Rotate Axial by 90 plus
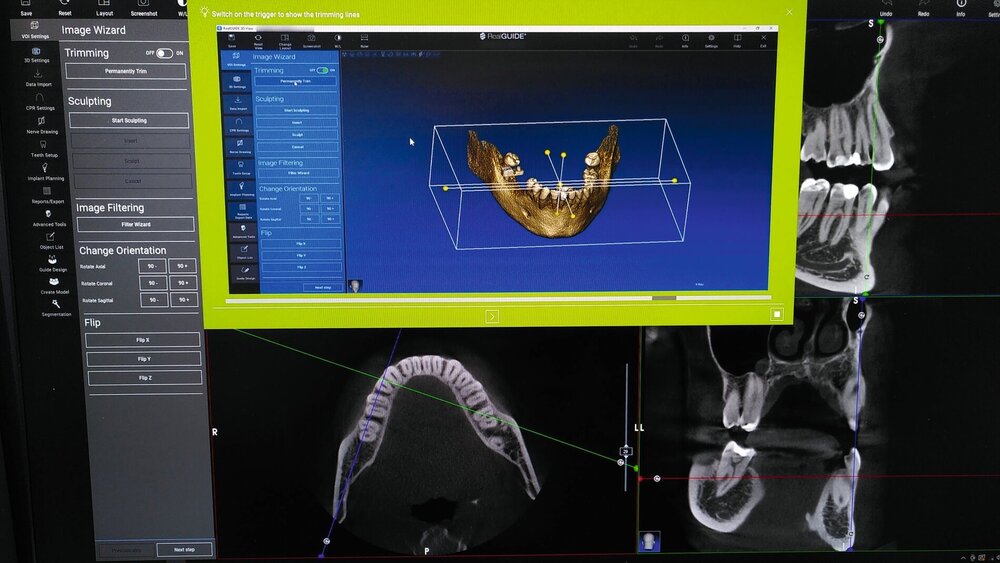Screen dimensions: 1000x563 [x=182, y=267]
